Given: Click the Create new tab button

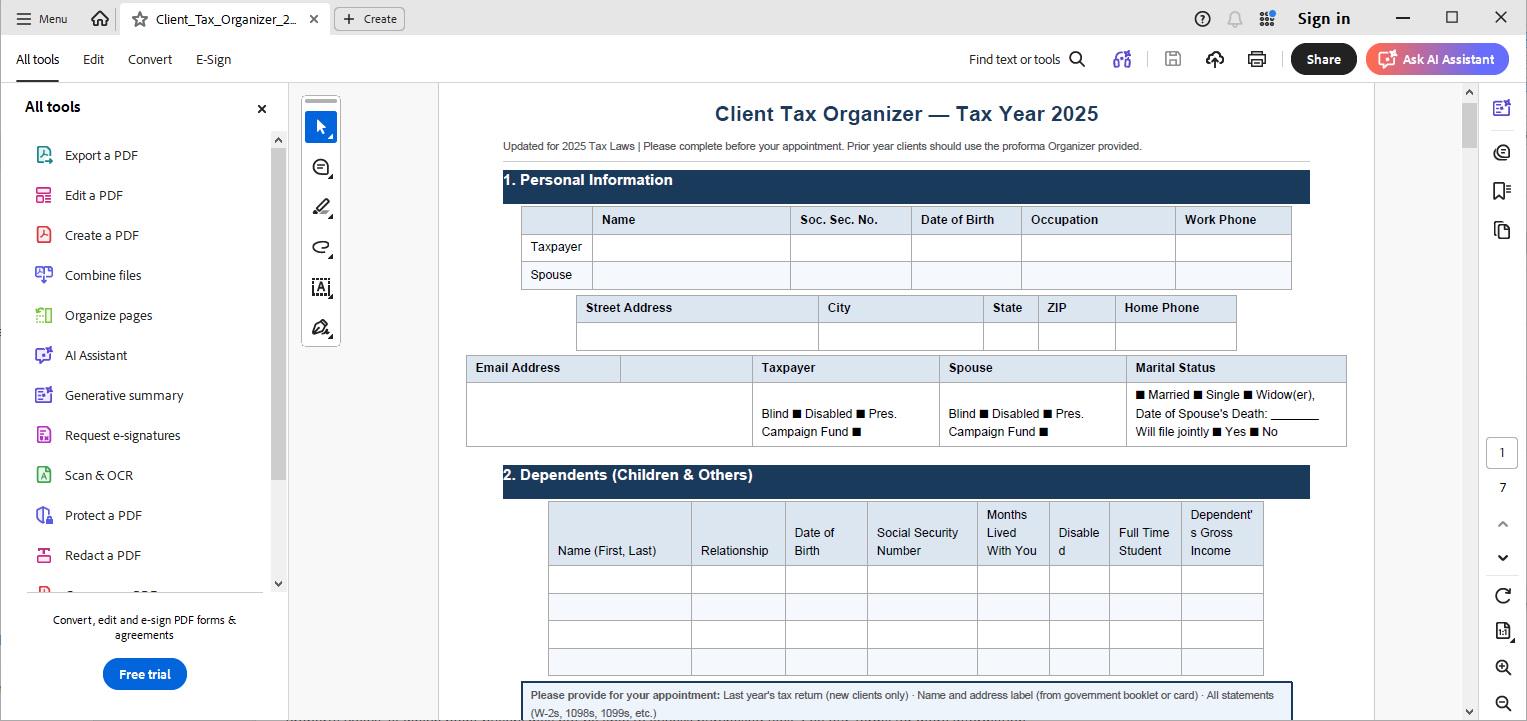Looking at the screenshot, I should [x=369, y=18].
